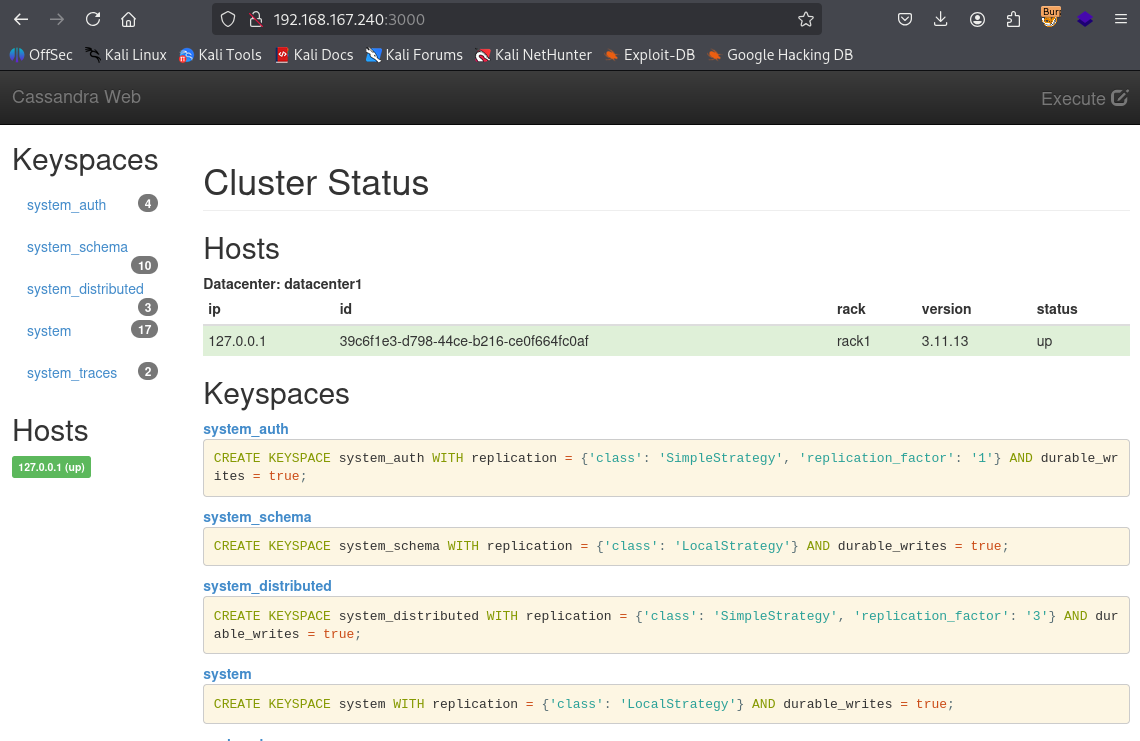Click the browser back arrow
This screenshot has height=741, width=1140.
click(x=21, y=19)
